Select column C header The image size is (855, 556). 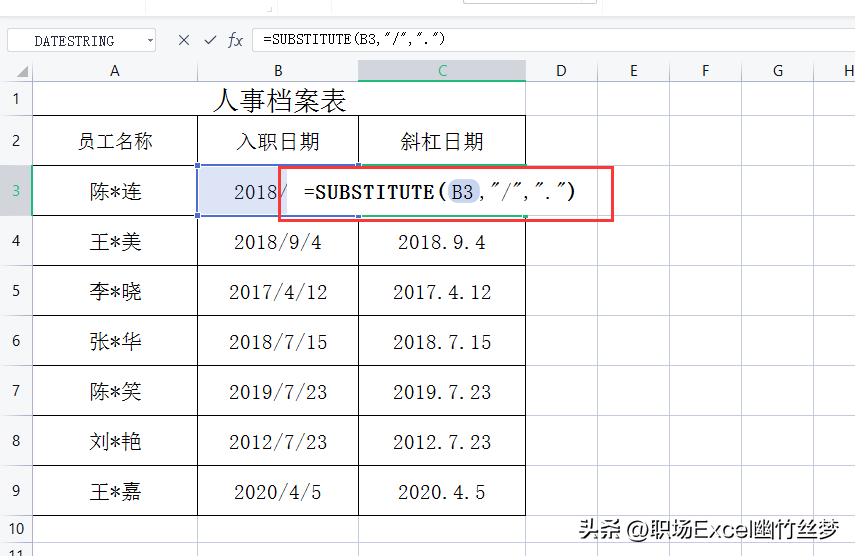442,71
